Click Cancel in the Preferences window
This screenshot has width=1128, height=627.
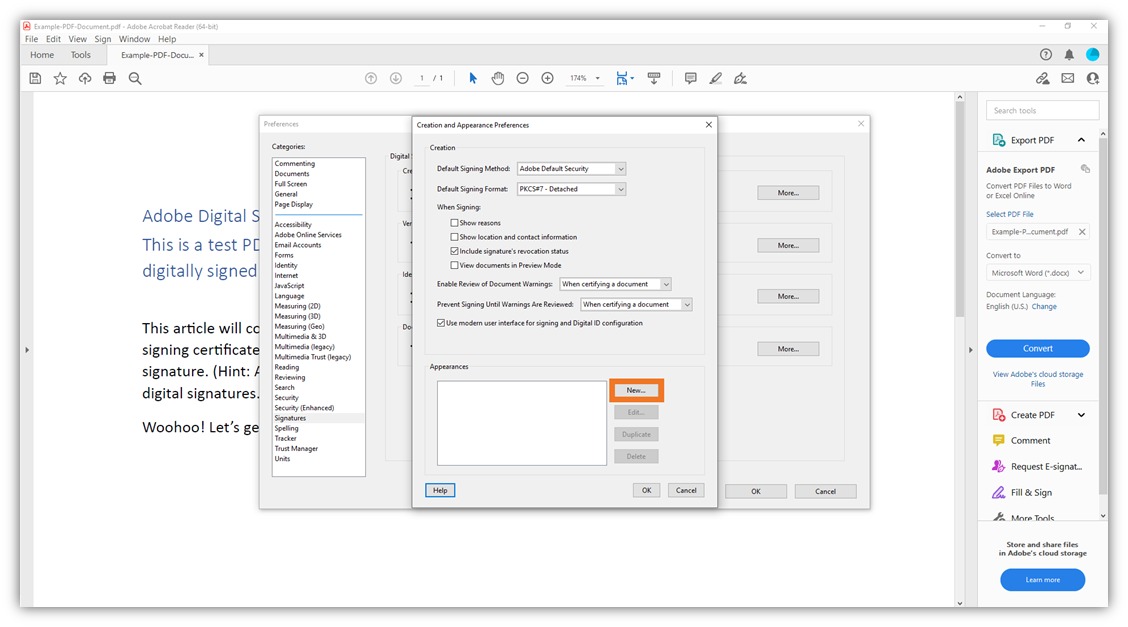825,492
